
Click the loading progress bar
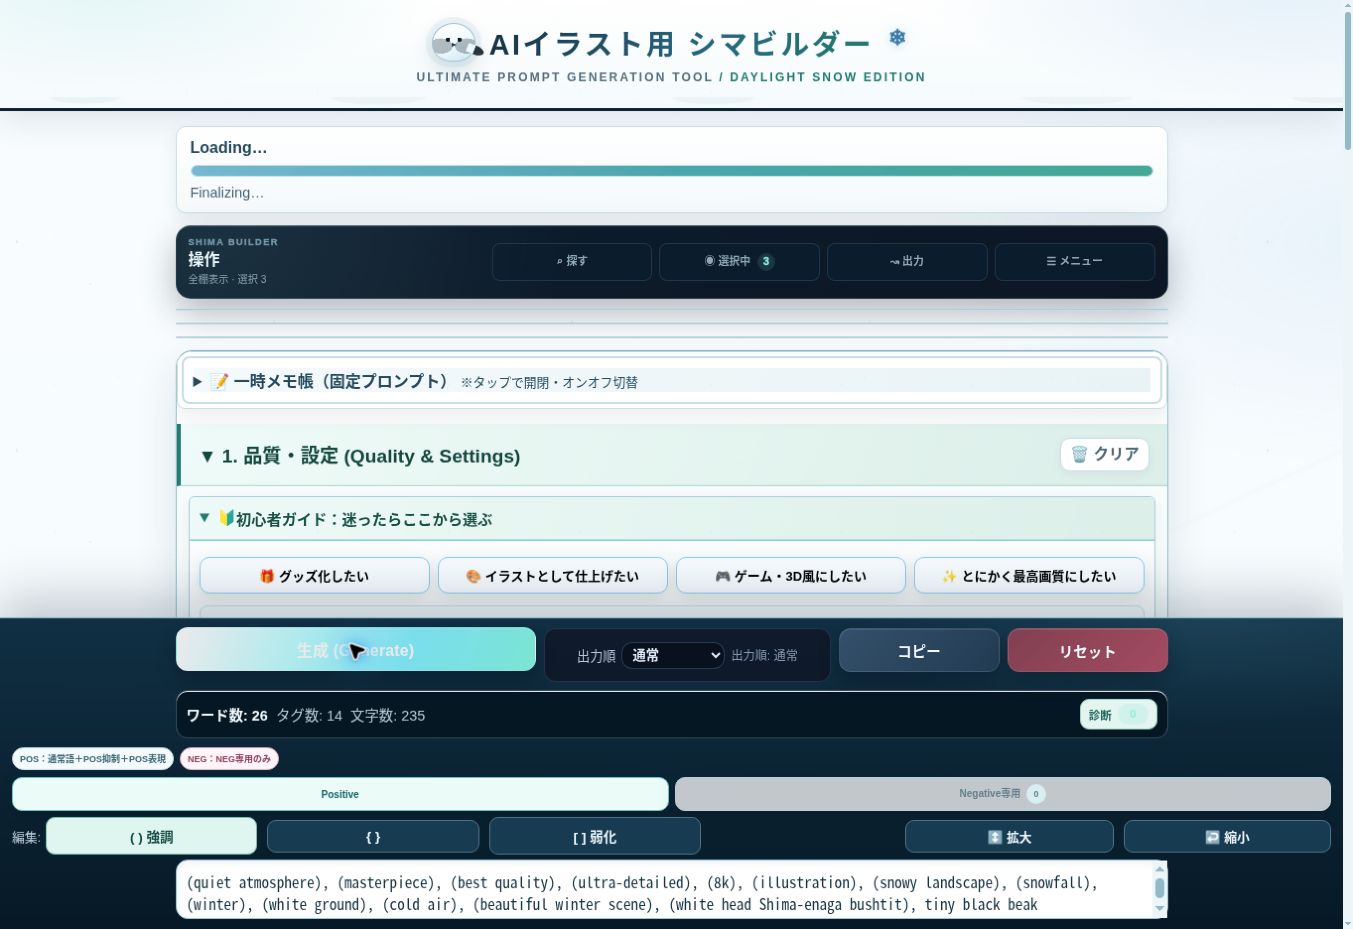(x=672, y=171)
